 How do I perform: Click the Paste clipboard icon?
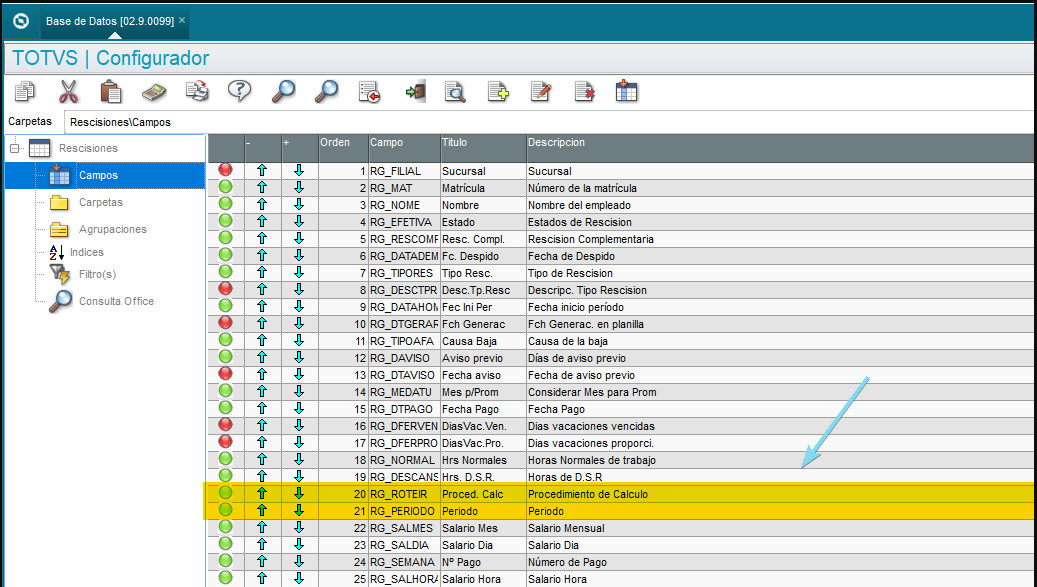pyautogui.click(x=110, y=92)
